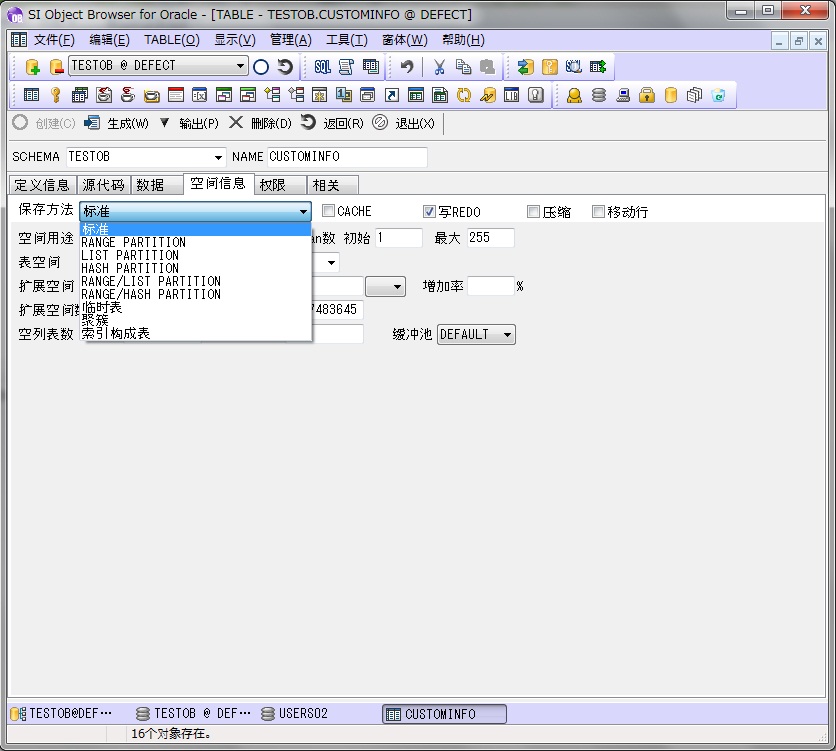Click the table with green arrows icon

click(x=598, y=67)
